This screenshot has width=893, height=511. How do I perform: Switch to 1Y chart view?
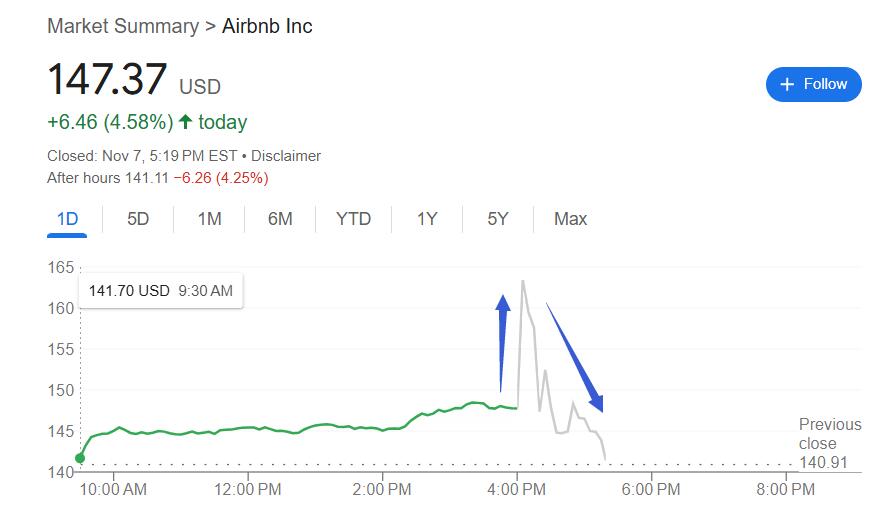[427, 219]
